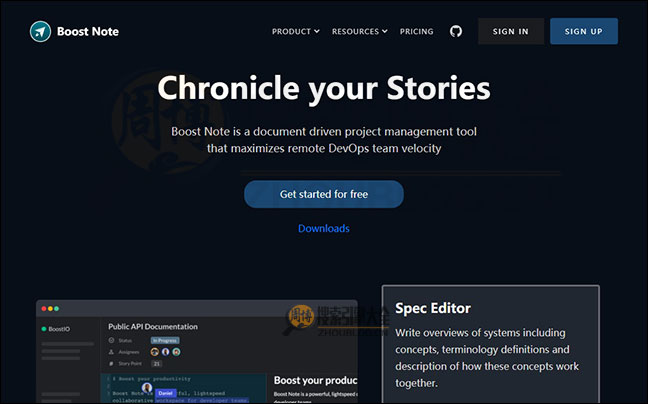Screen dimensions: 648x404
Task: Click the Boost Note paper plane logo
Action: click(x=40, y=31)
